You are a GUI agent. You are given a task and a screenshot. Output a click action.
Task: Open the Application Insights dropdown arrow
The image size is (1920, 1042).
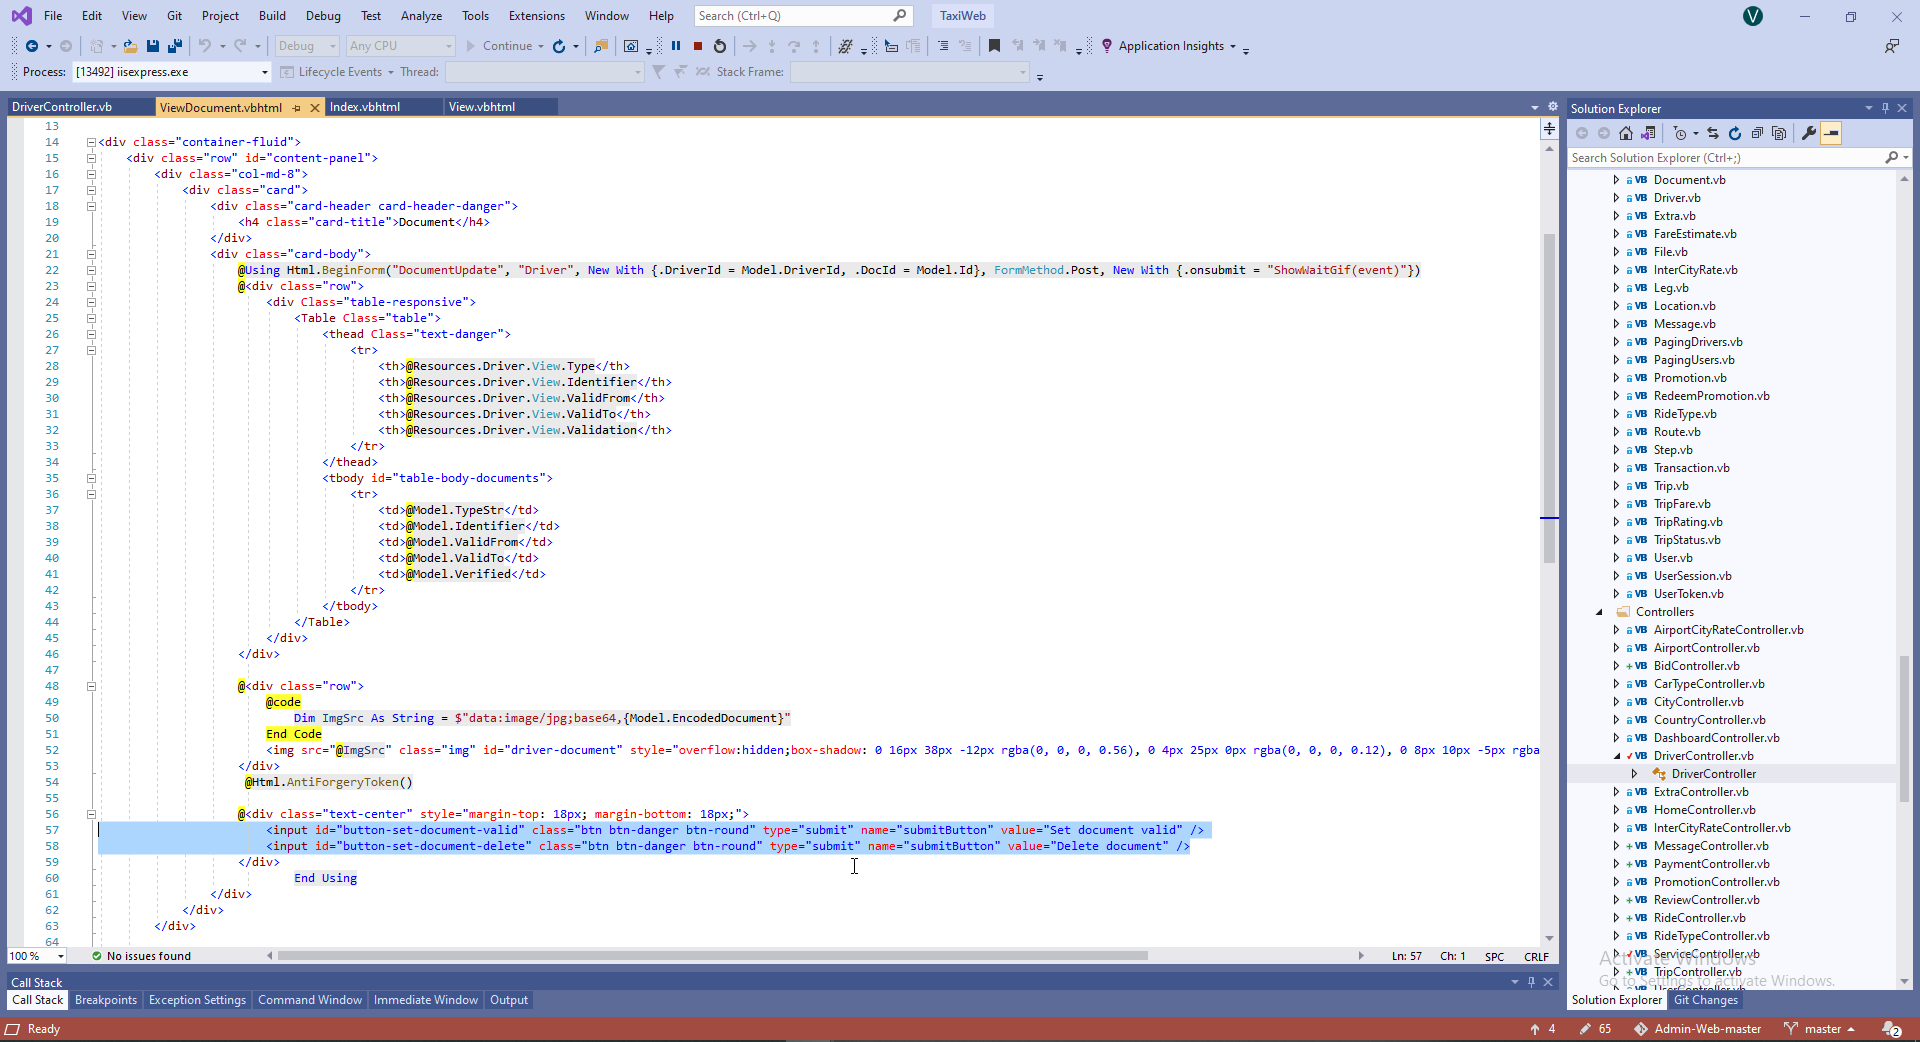[x=1233, y=46]
